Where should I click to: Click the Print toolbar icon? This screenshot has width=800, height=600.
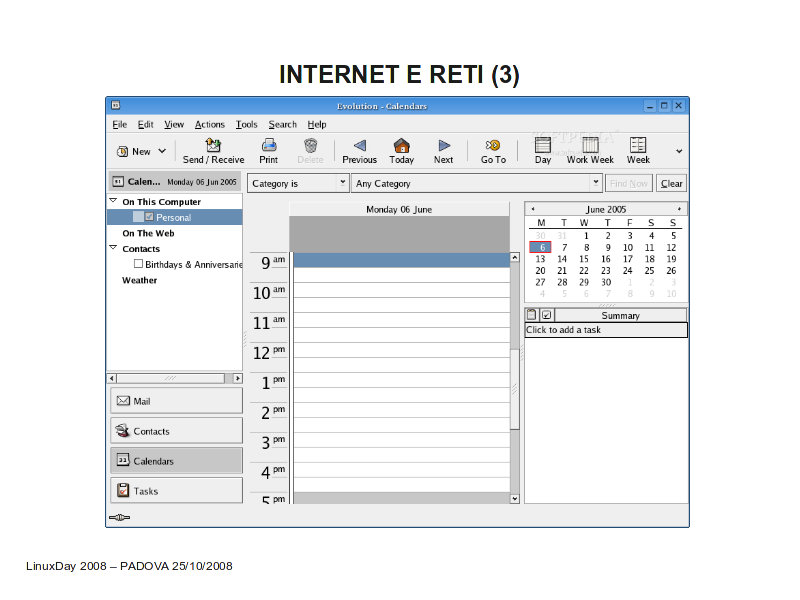268,146
